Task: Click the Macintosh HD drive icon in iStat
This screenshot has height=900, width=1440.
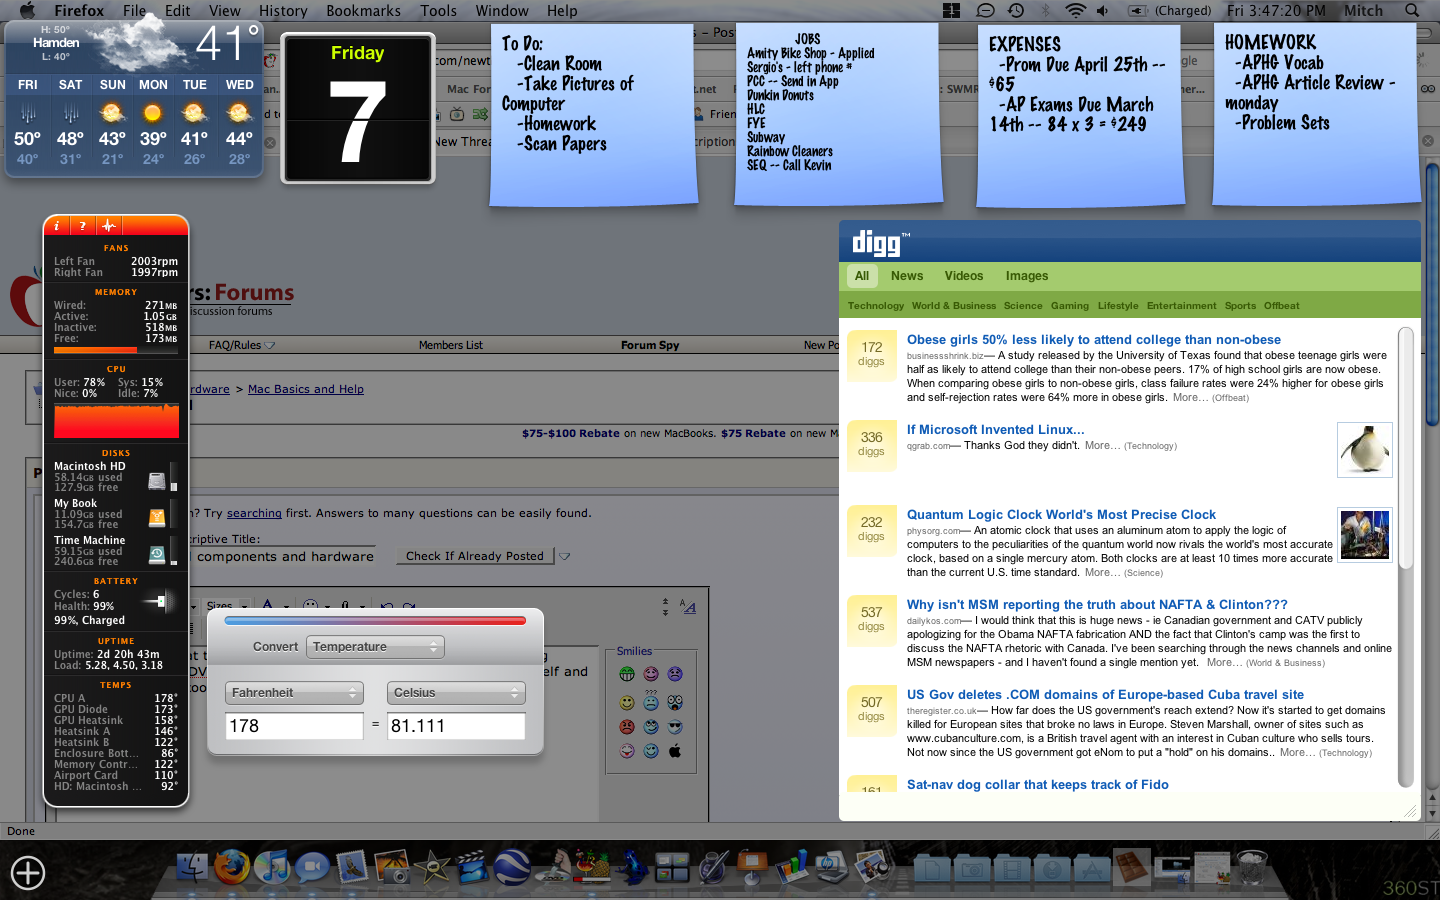Action: 157,481
